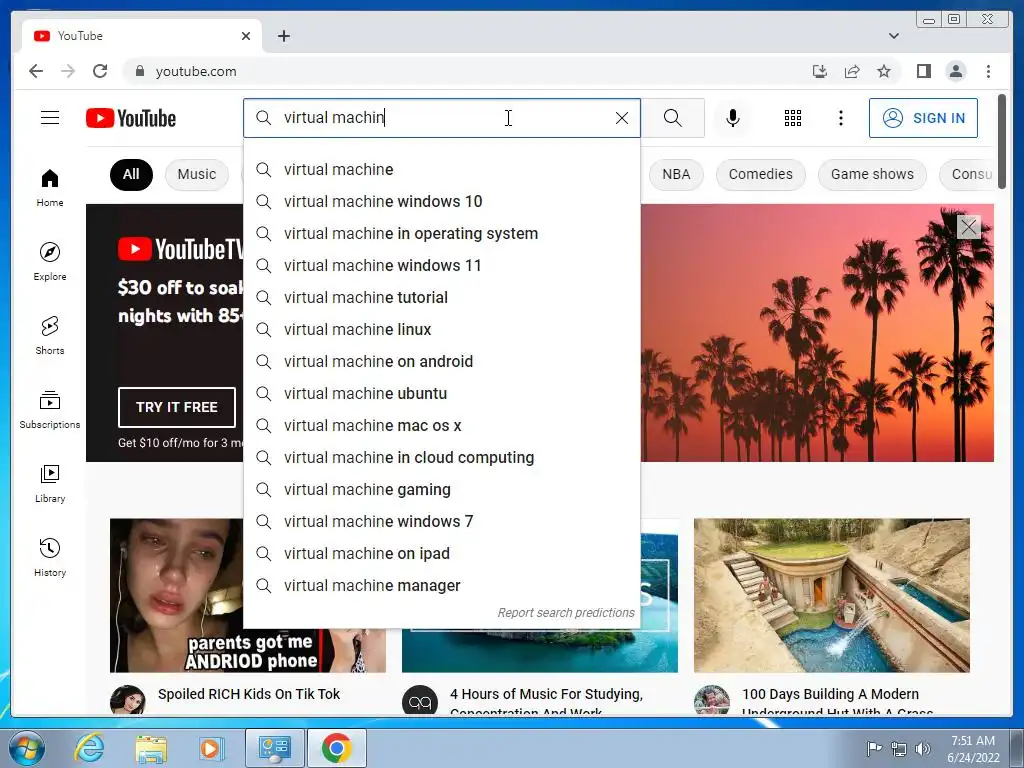
Task: Click the volume speaker tray icon
Action: [923, 748]
